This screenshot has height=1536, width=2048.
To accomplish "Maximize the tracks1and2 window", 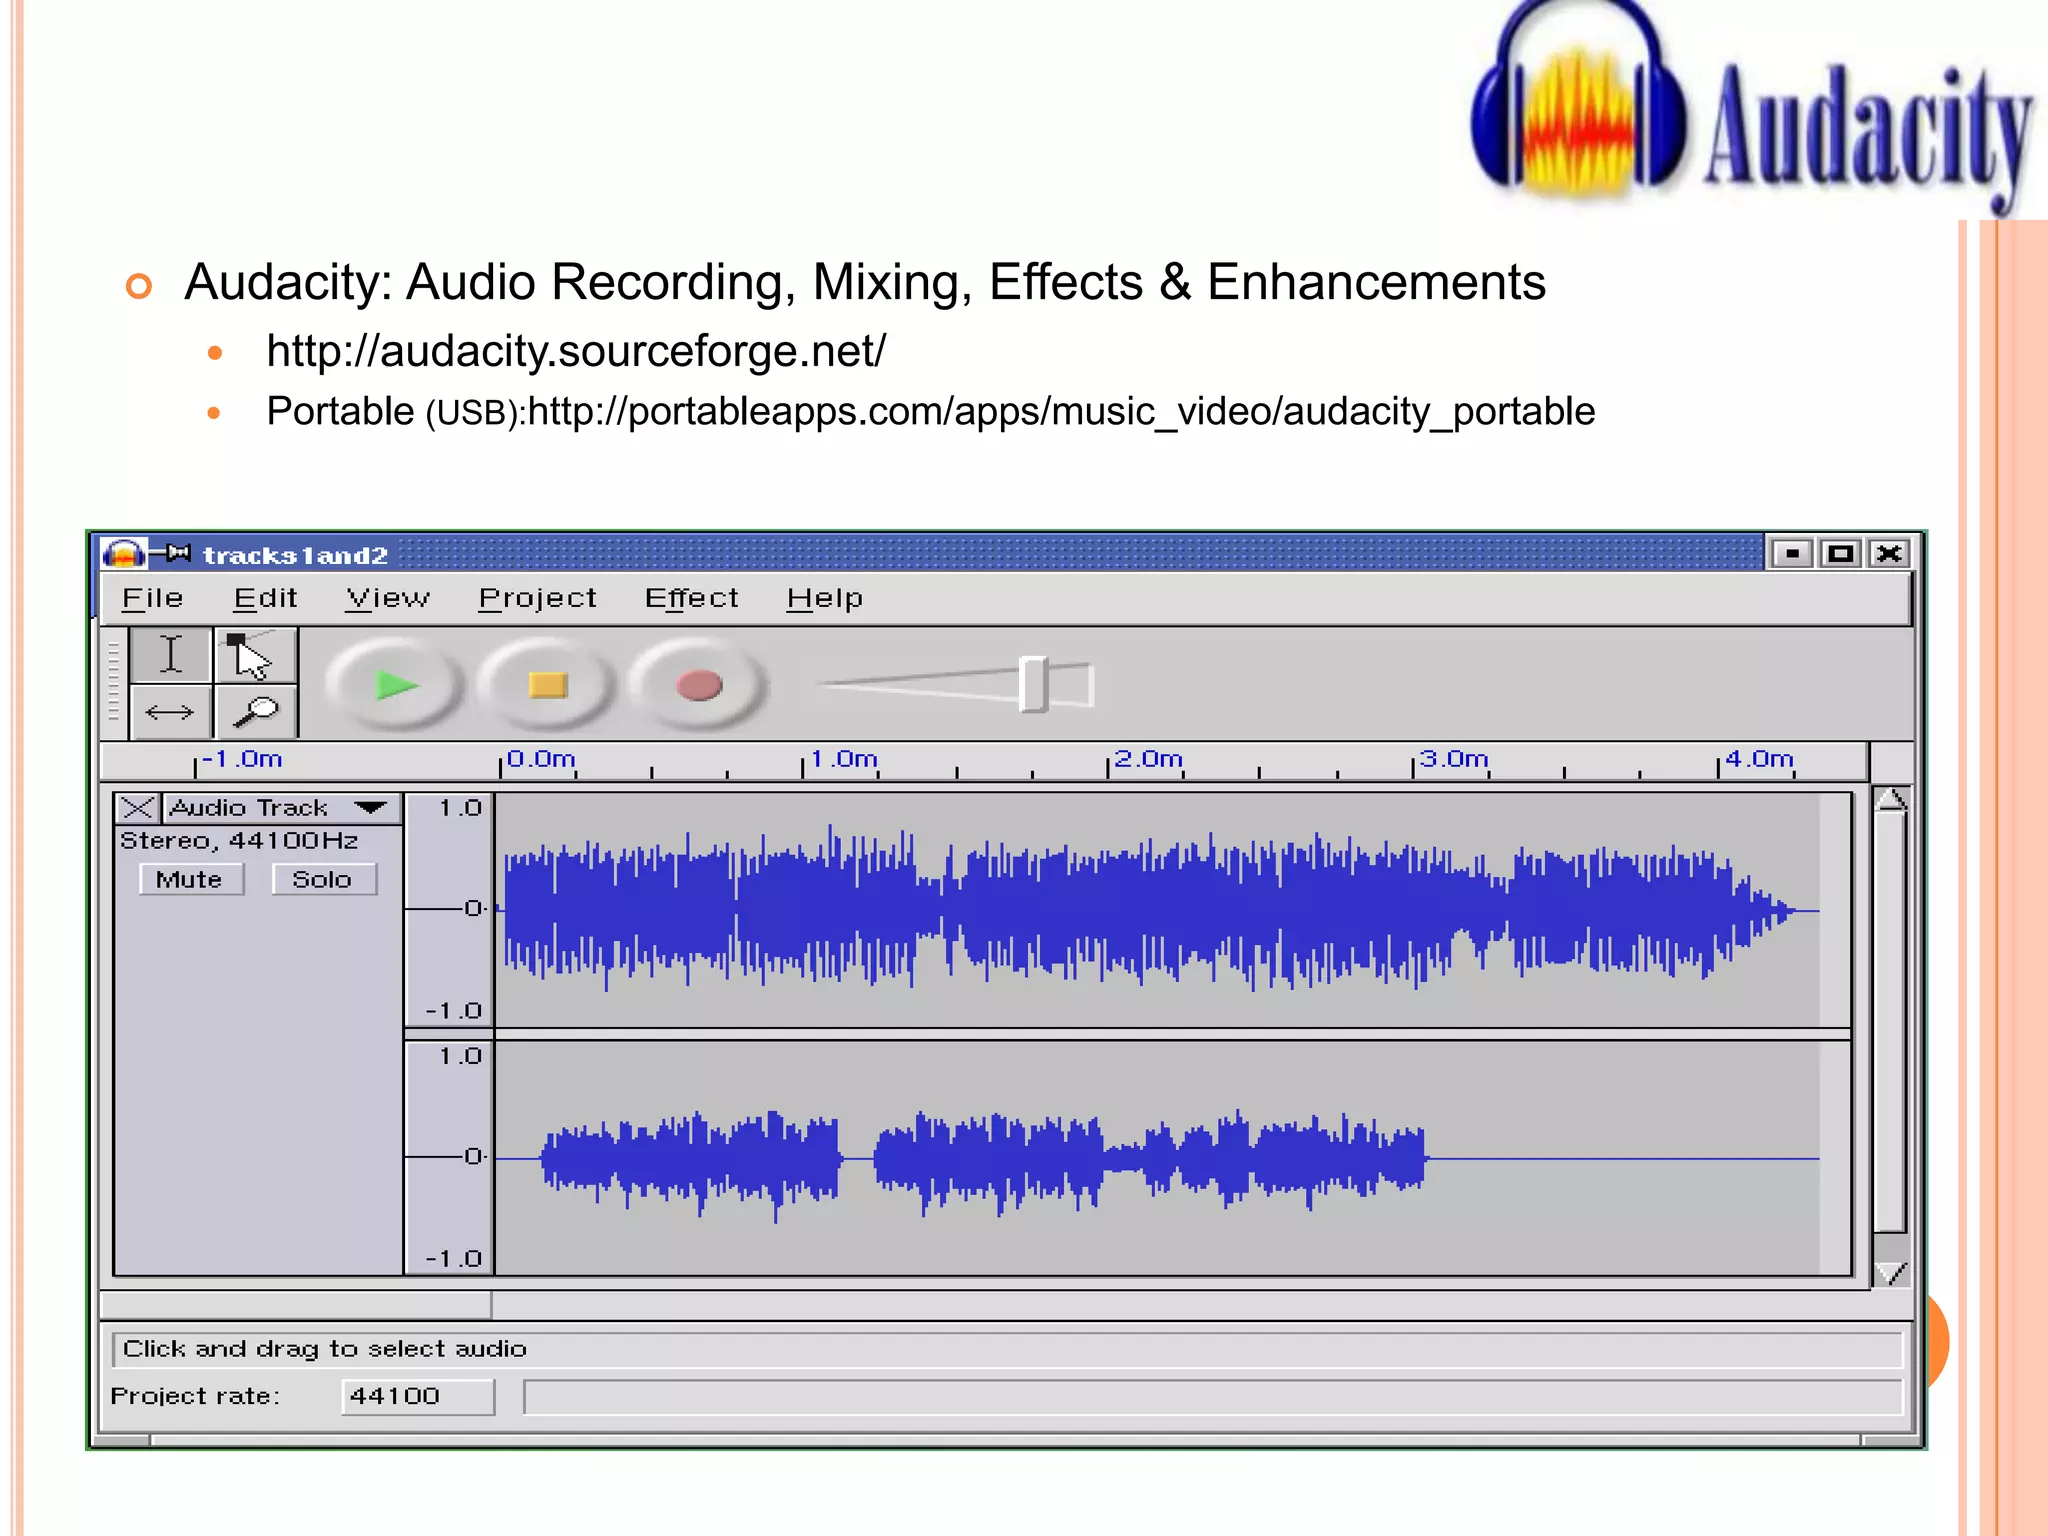I will pyautogui.click(x=1840, y=553).
